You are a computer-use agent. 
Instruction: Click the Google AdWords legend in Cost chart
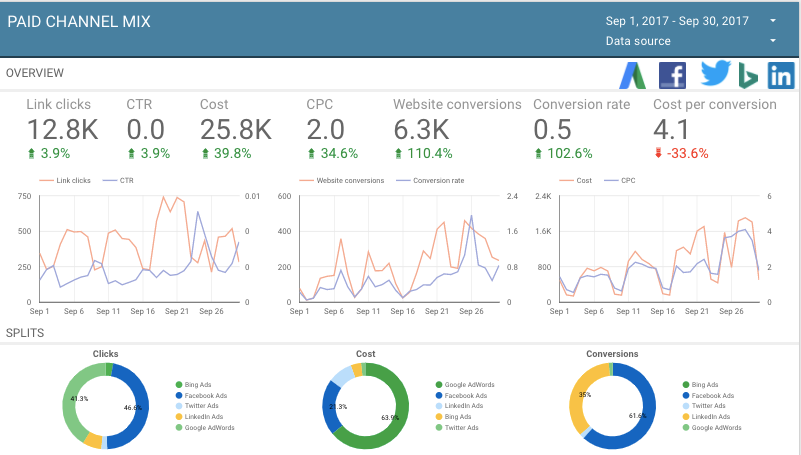[468, 385]
